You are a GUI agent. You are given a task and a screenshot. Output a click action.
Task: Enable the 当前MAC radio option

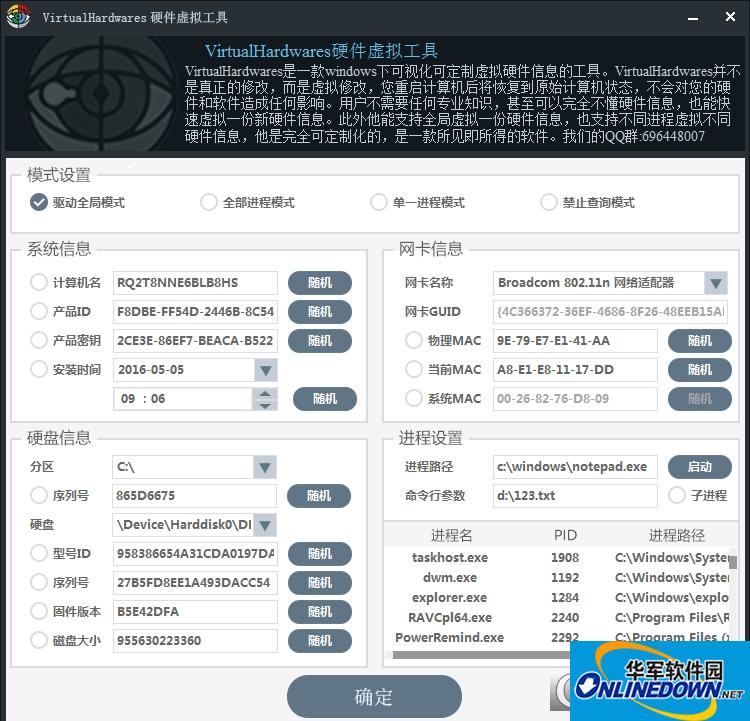[x=414, y=369]
